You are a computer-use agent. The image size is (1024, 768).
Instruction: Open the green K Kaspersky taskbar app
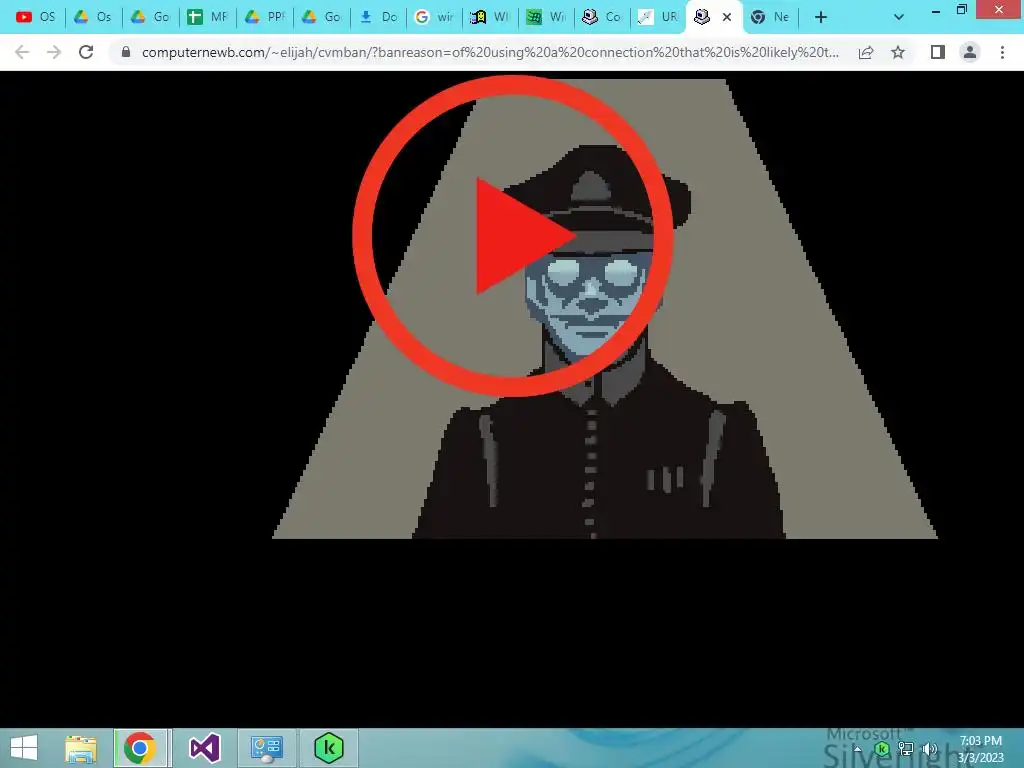point(328,748)
